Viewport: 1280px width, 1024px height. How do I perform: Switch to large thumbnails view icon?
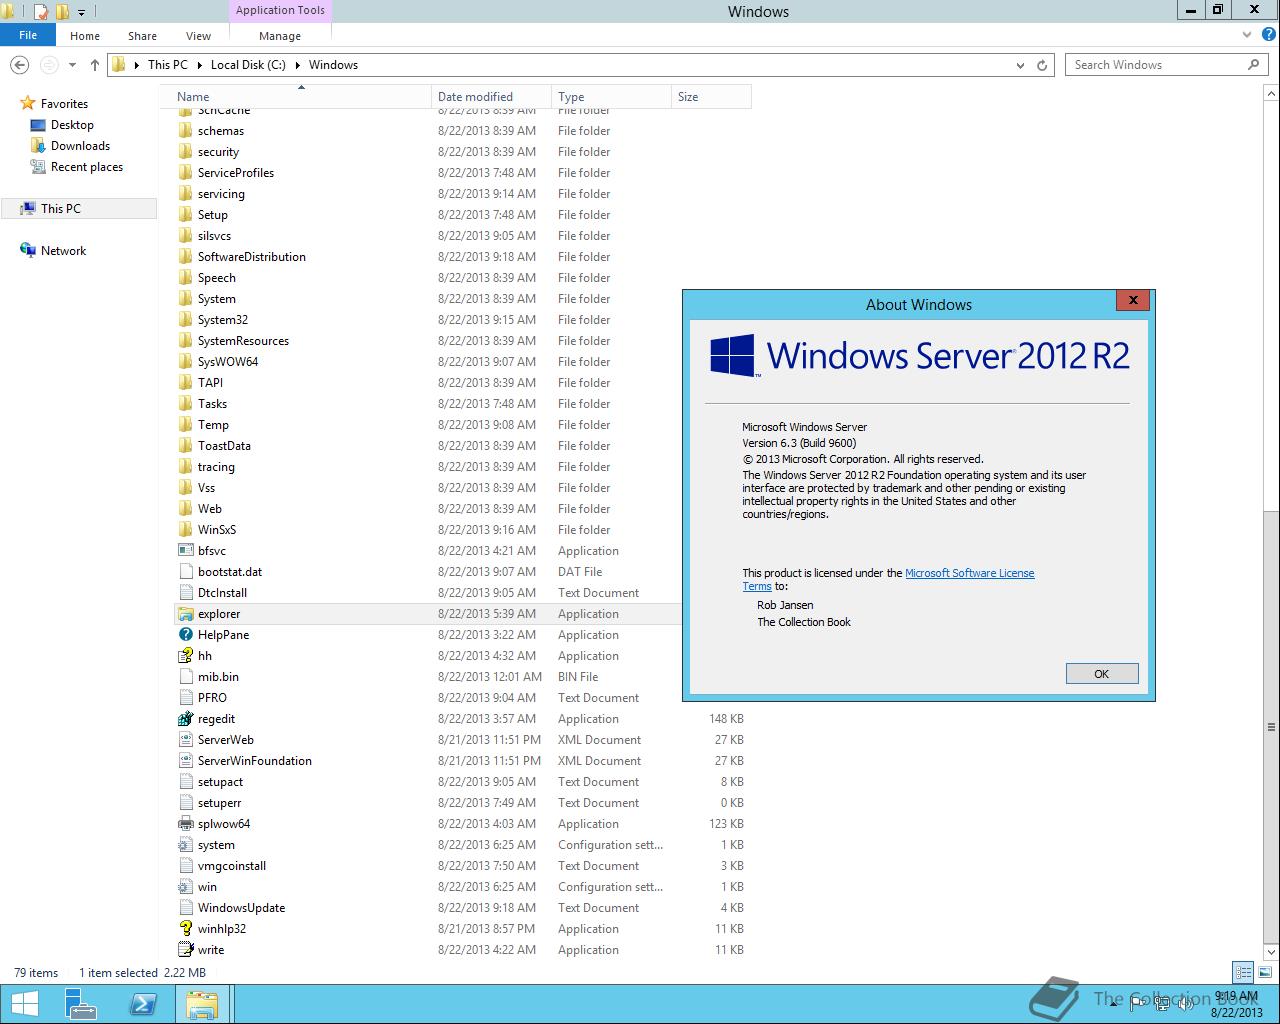click(x=1264, y=972)
